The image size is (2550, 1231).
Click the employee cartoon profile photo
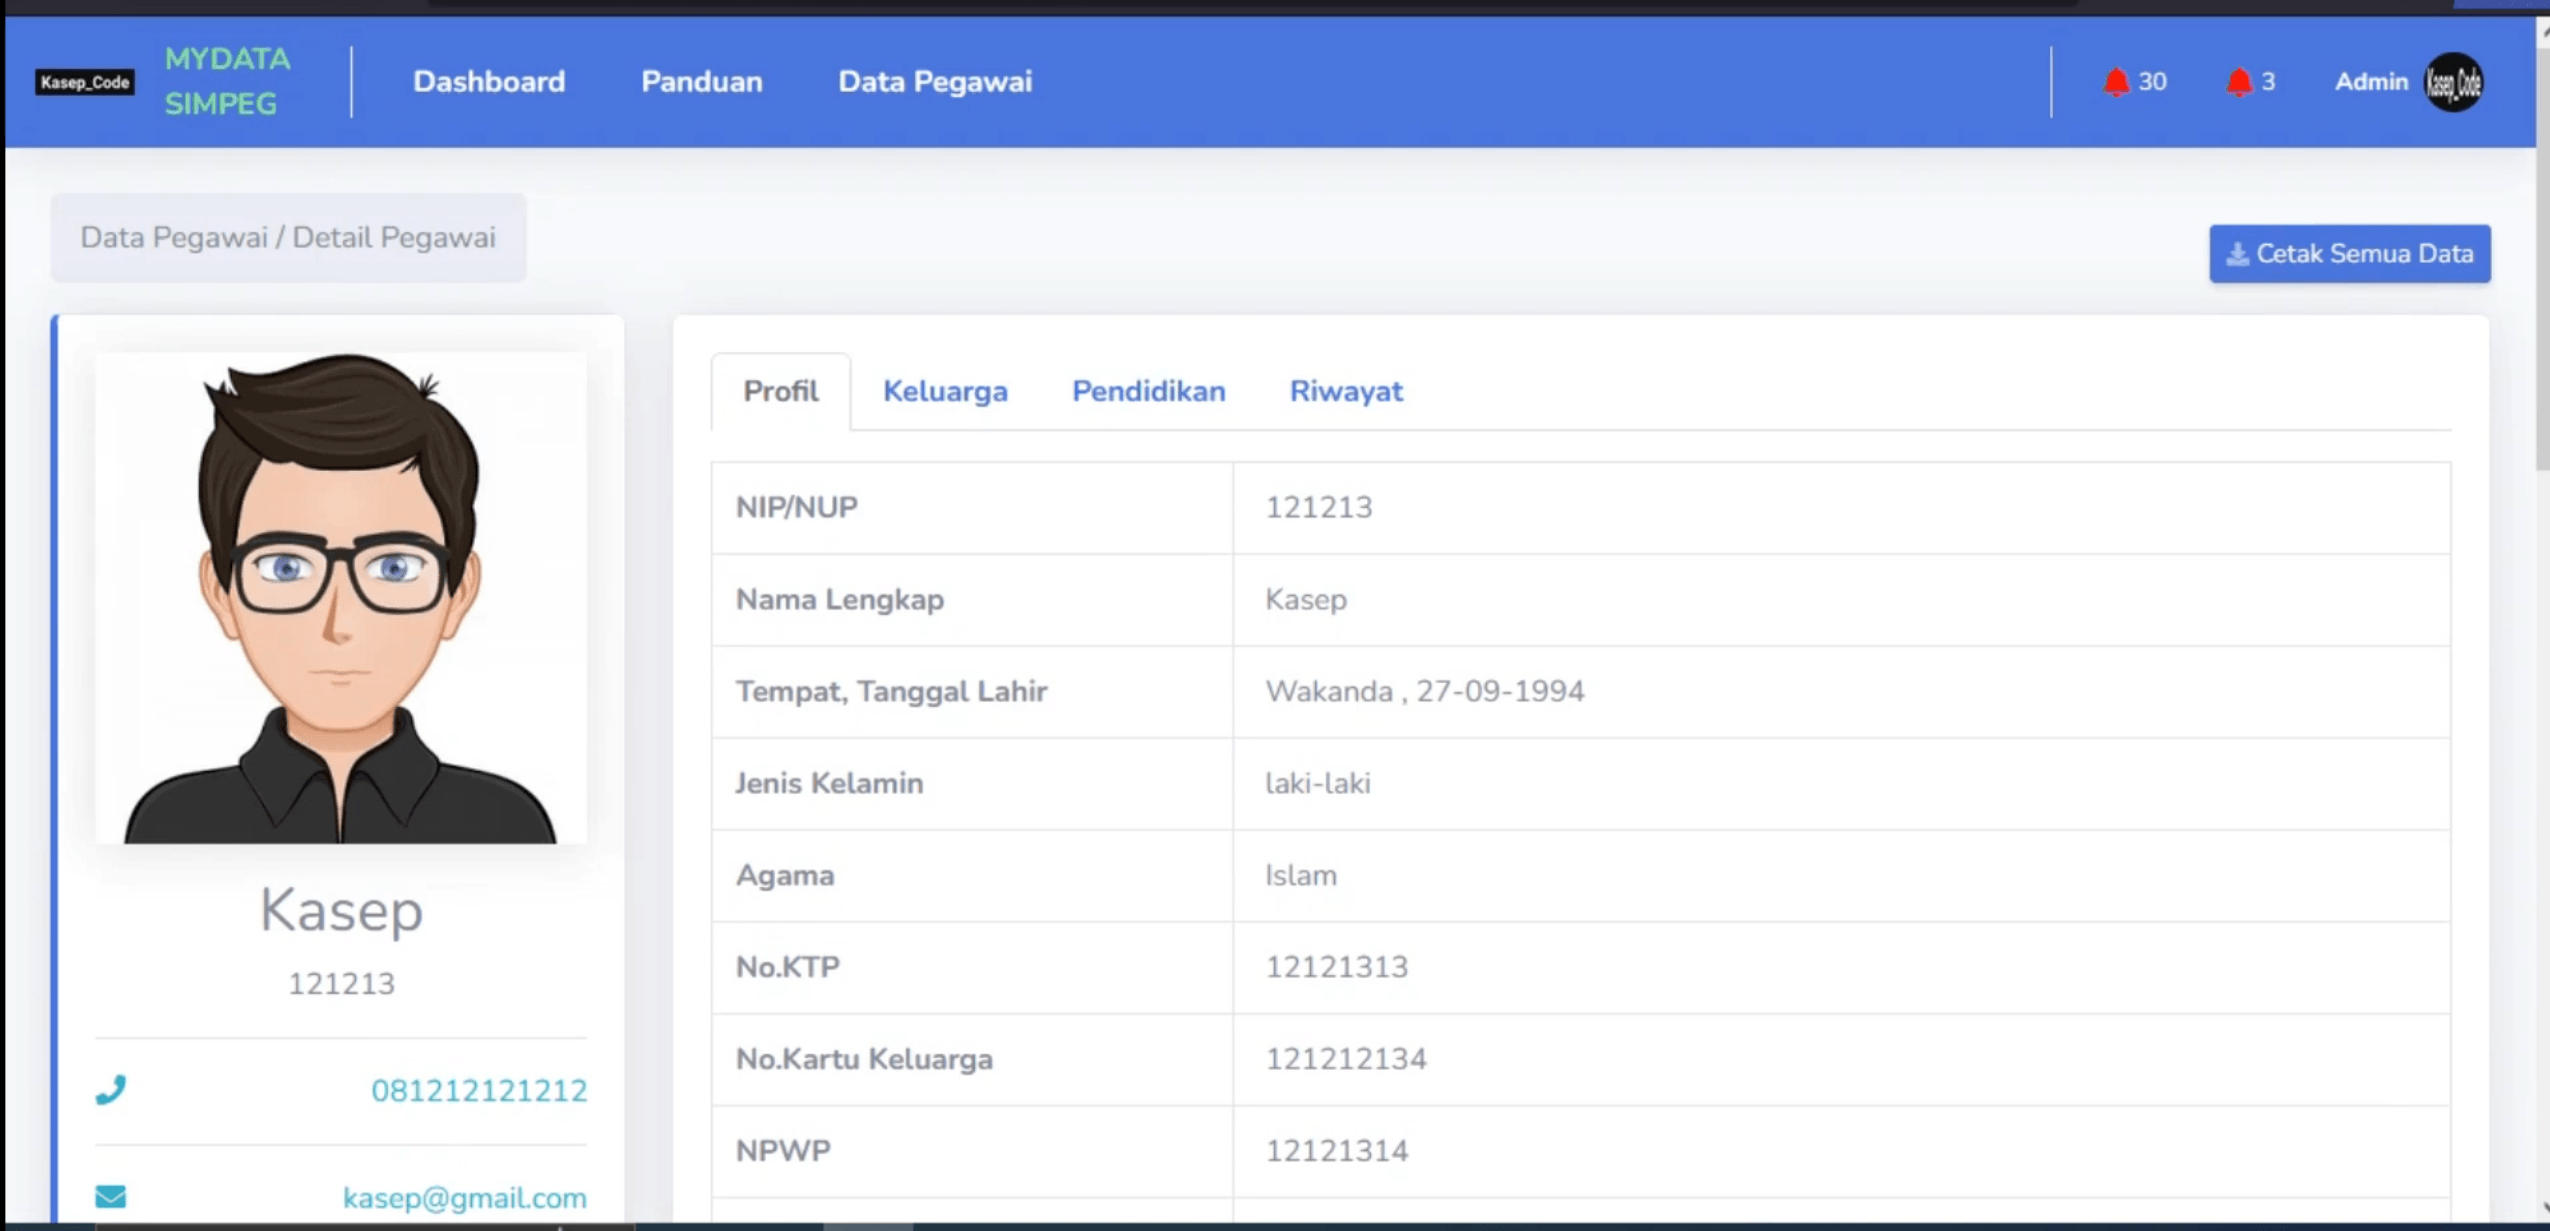(x=341, y=598)
